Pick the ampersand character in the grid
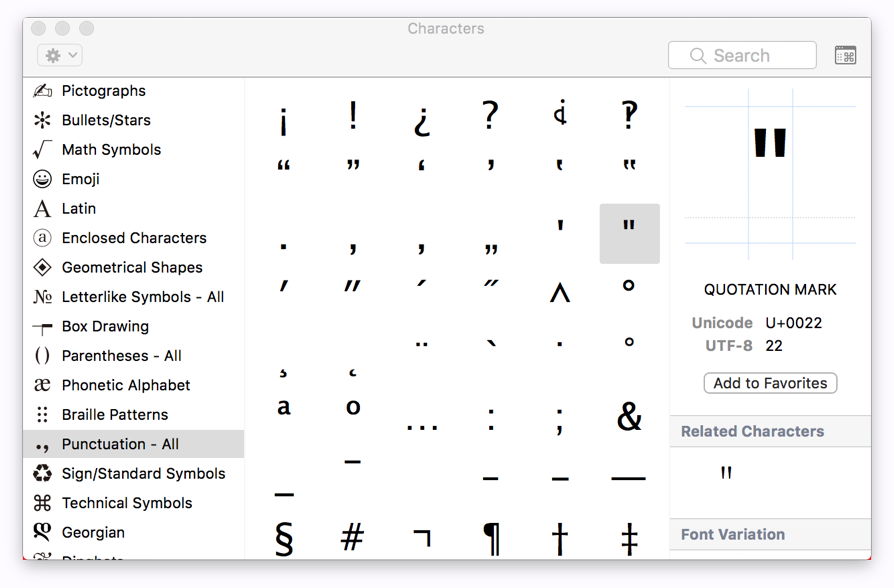Viewport: 894px width, 588px height. point(629,417)
